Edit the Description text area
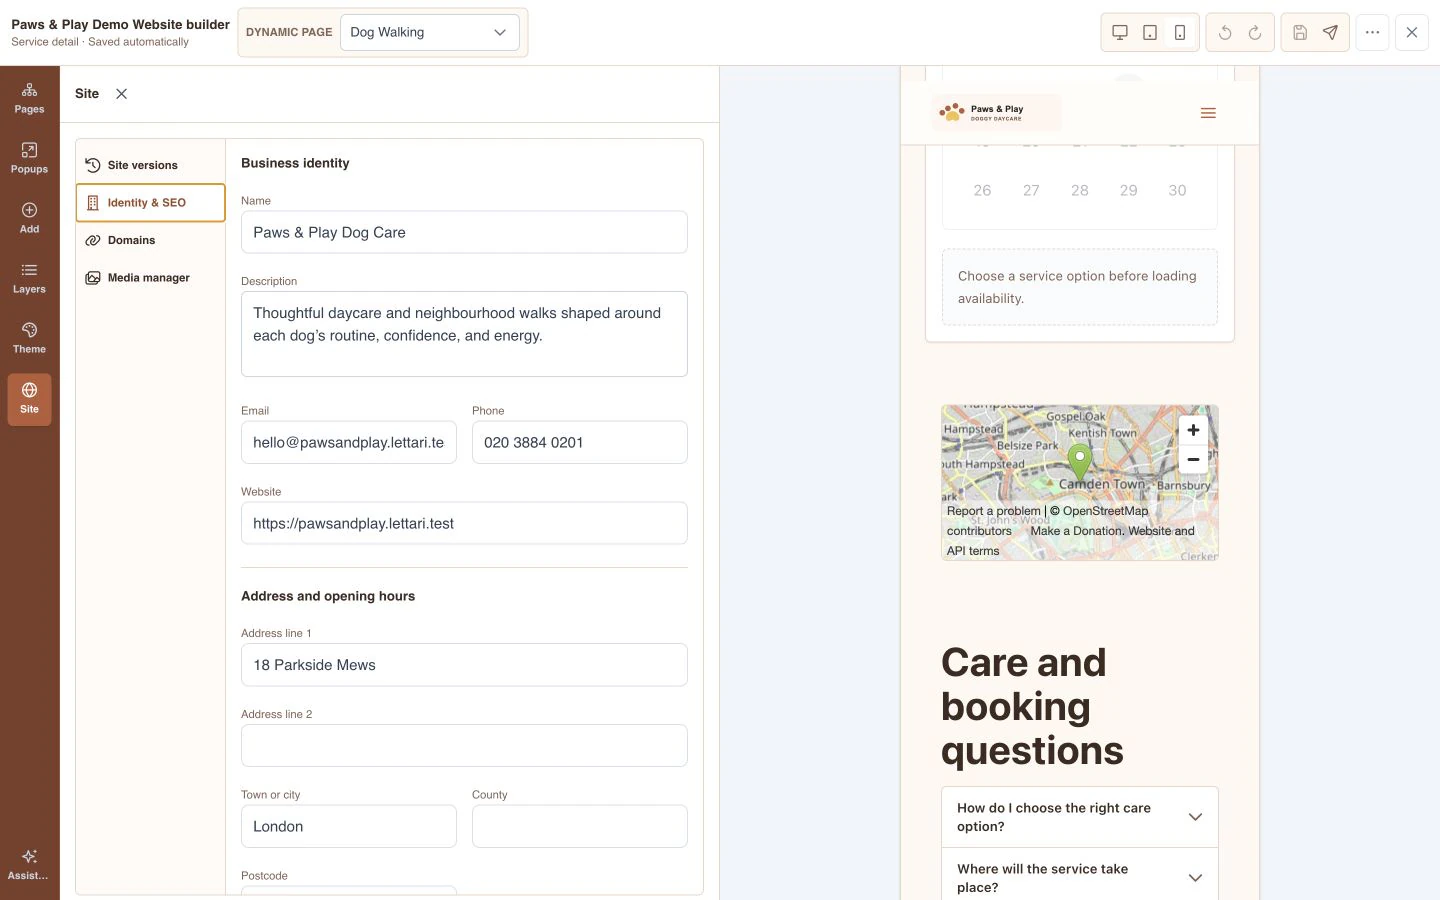 tap(464, 334)
